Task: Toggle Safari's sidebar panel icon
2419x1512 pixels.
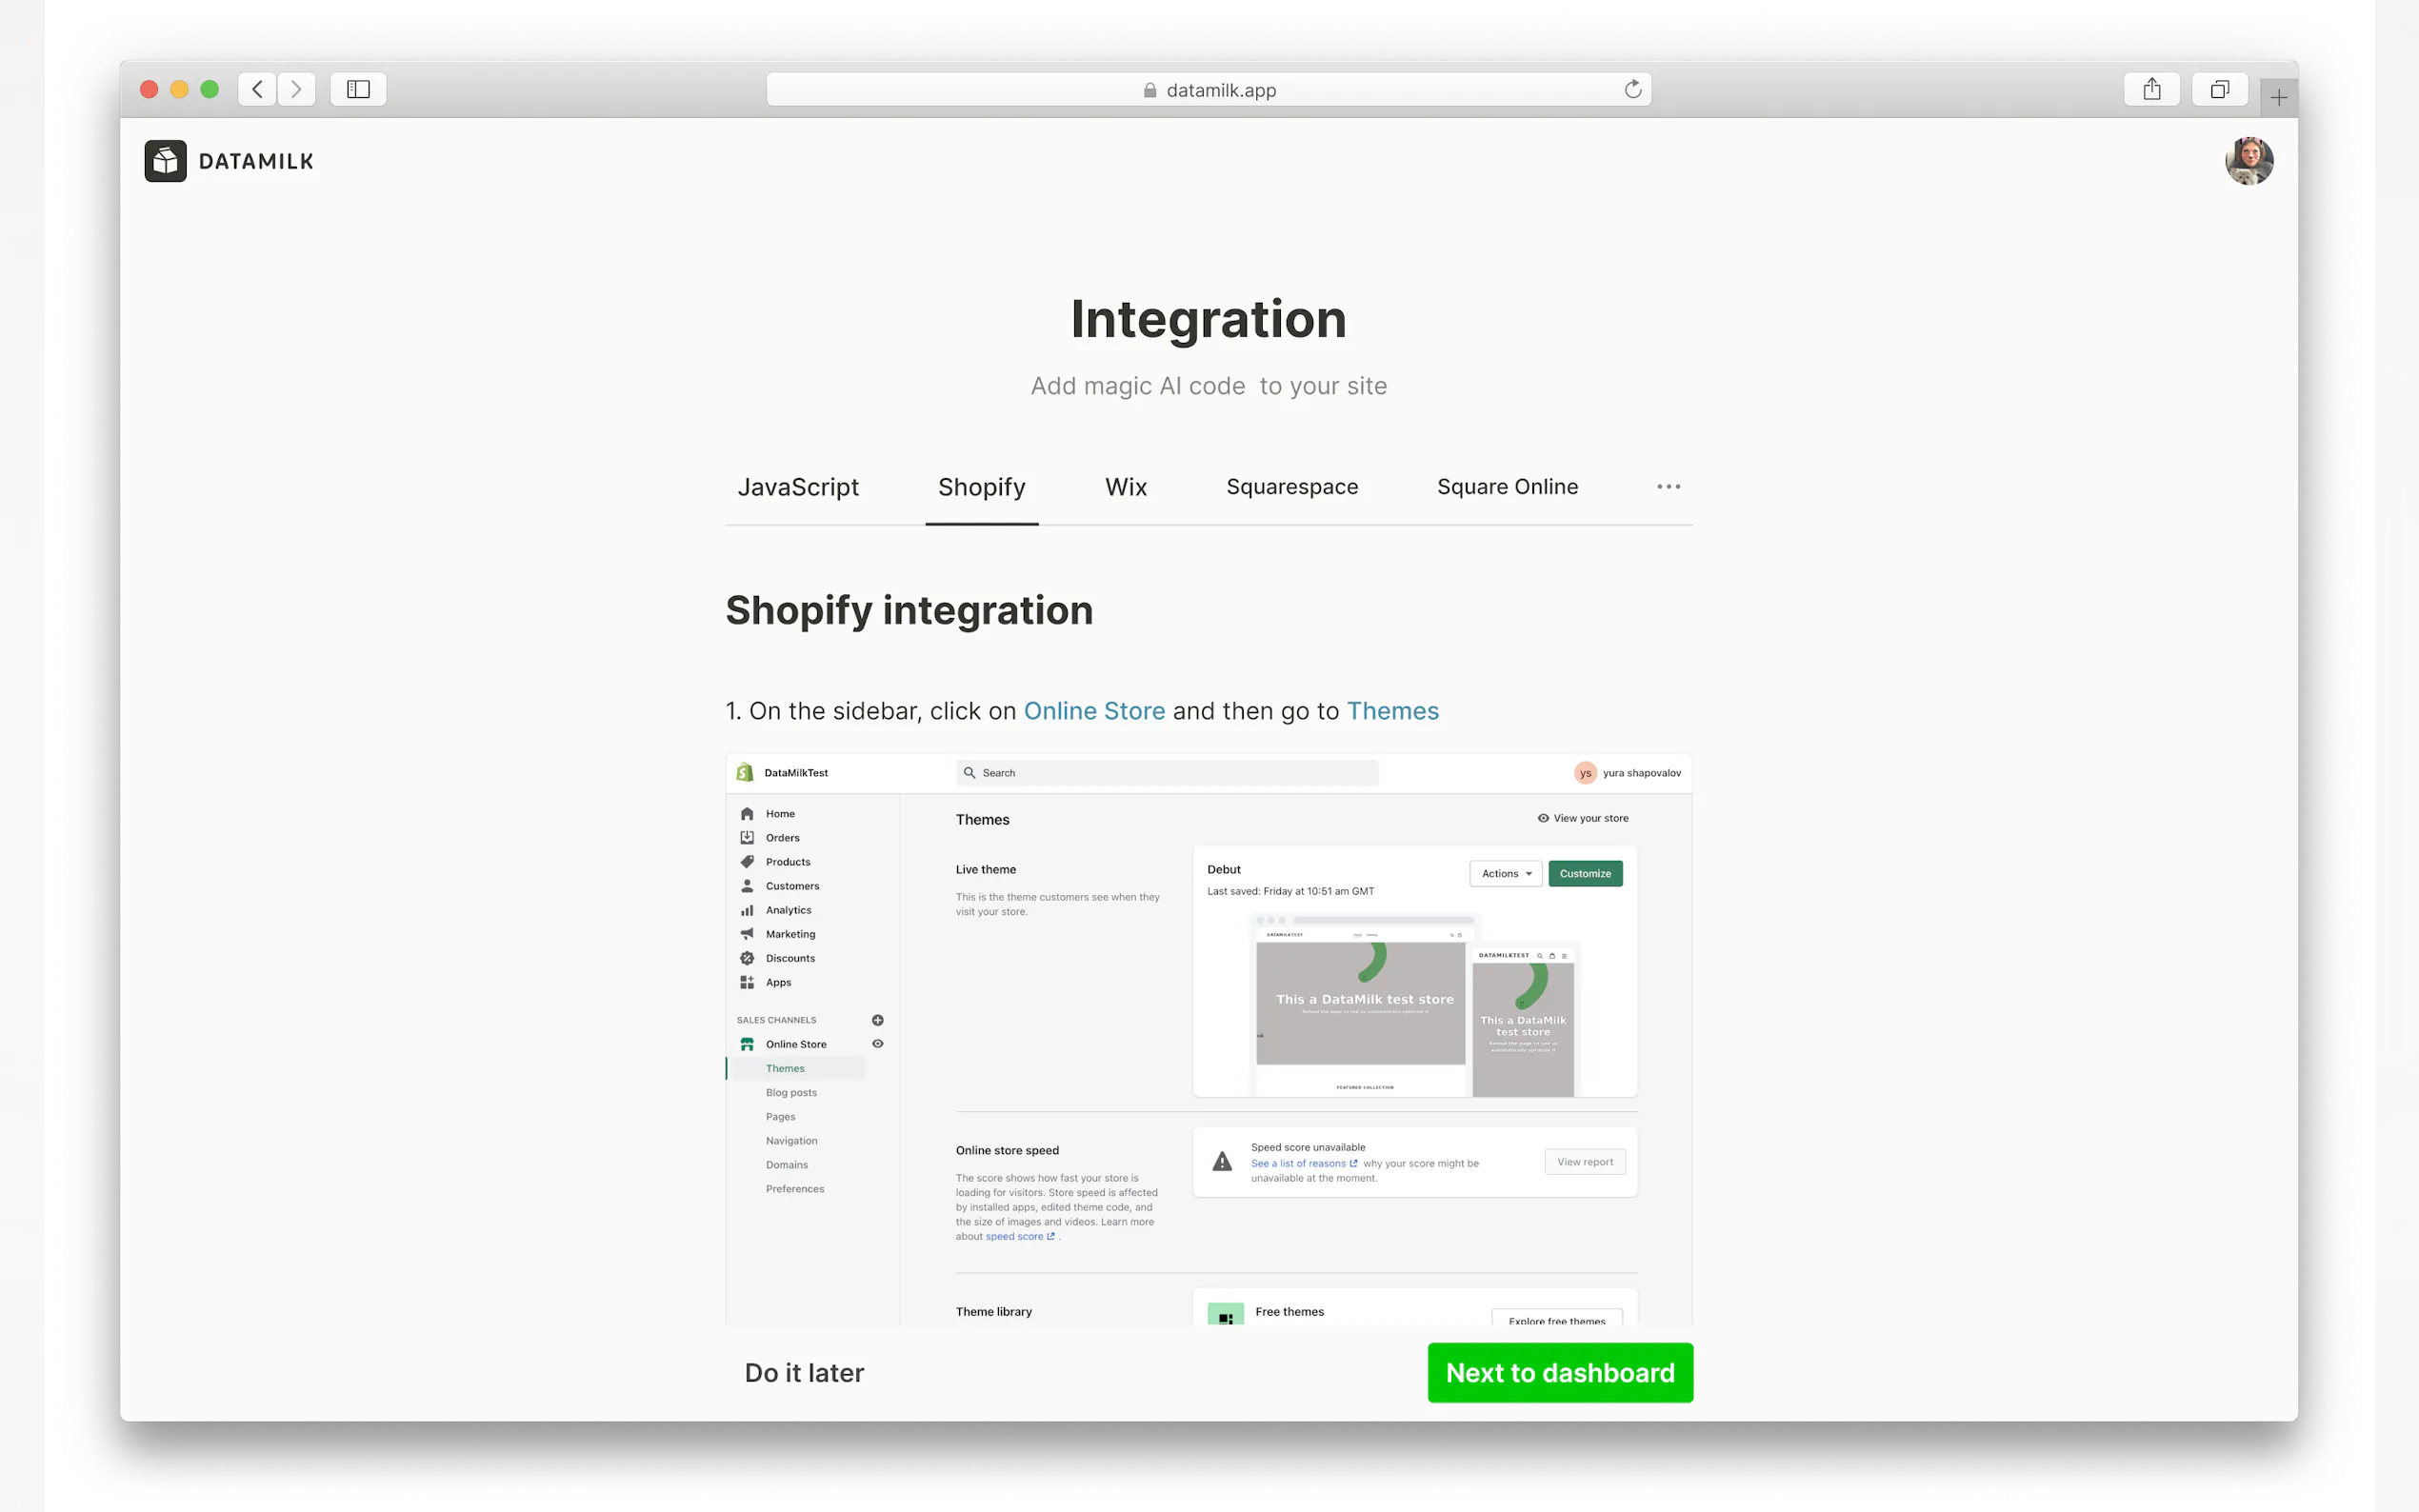Action: pos(358,90)
